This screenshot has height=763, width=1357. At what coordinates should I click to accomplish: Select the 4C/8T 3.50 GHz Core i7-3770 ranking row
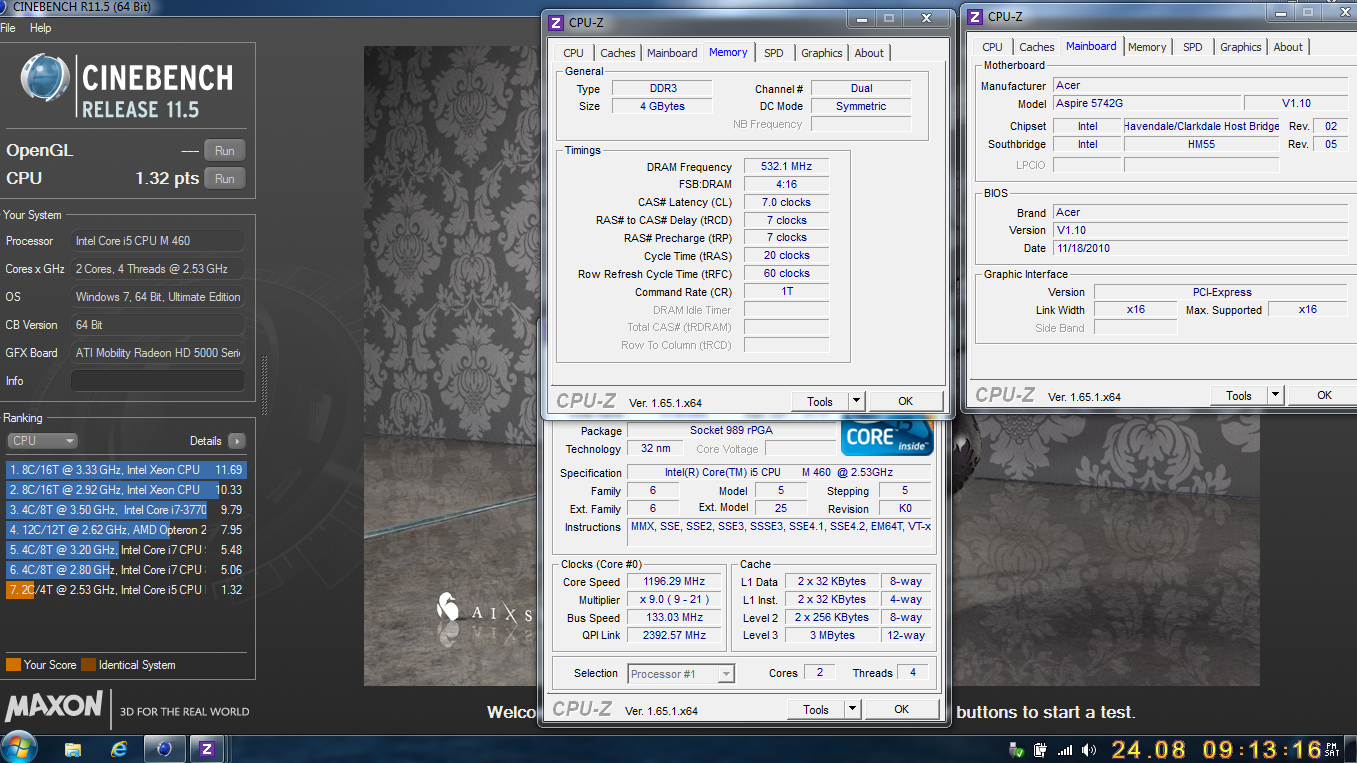125,510
